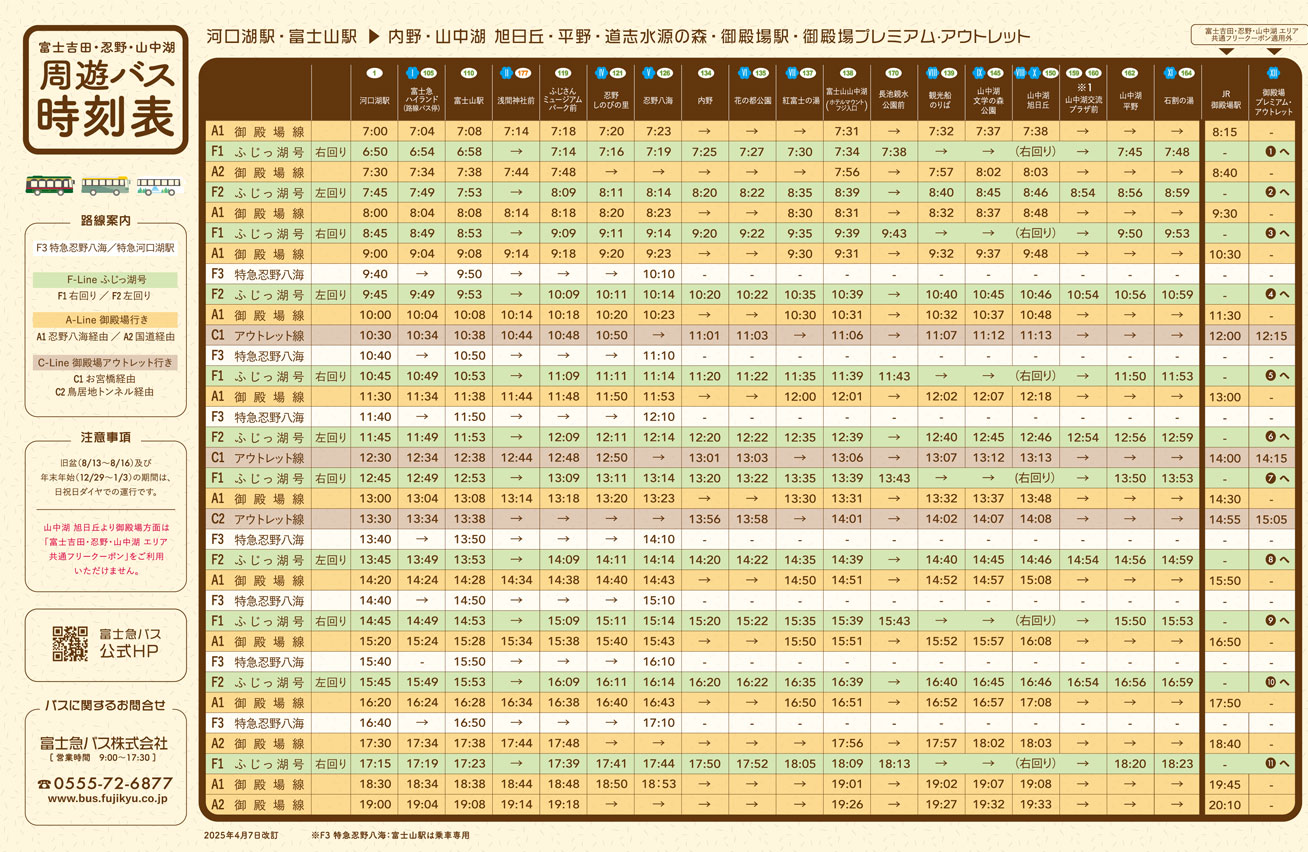Click the blue and white bus icon
Screen dimensions: 1308x852
[159, 186]
